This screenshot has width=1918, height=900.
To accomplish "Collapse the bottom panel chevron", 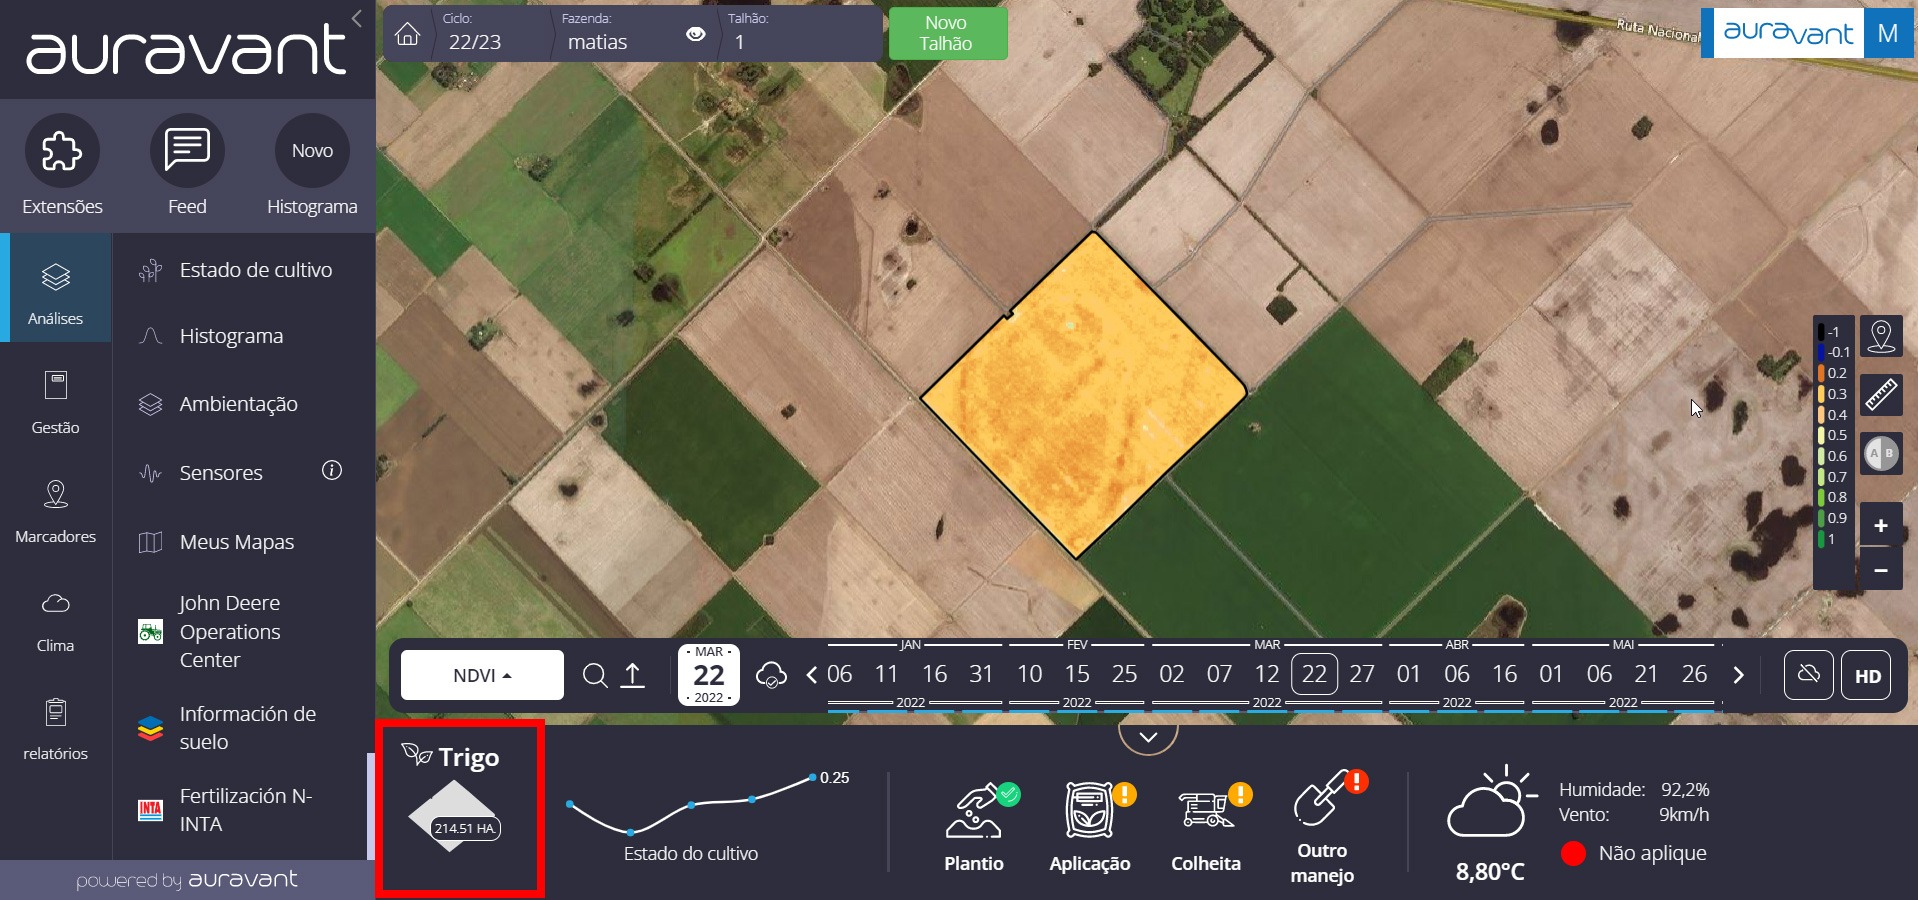I will coord(1148,737).
